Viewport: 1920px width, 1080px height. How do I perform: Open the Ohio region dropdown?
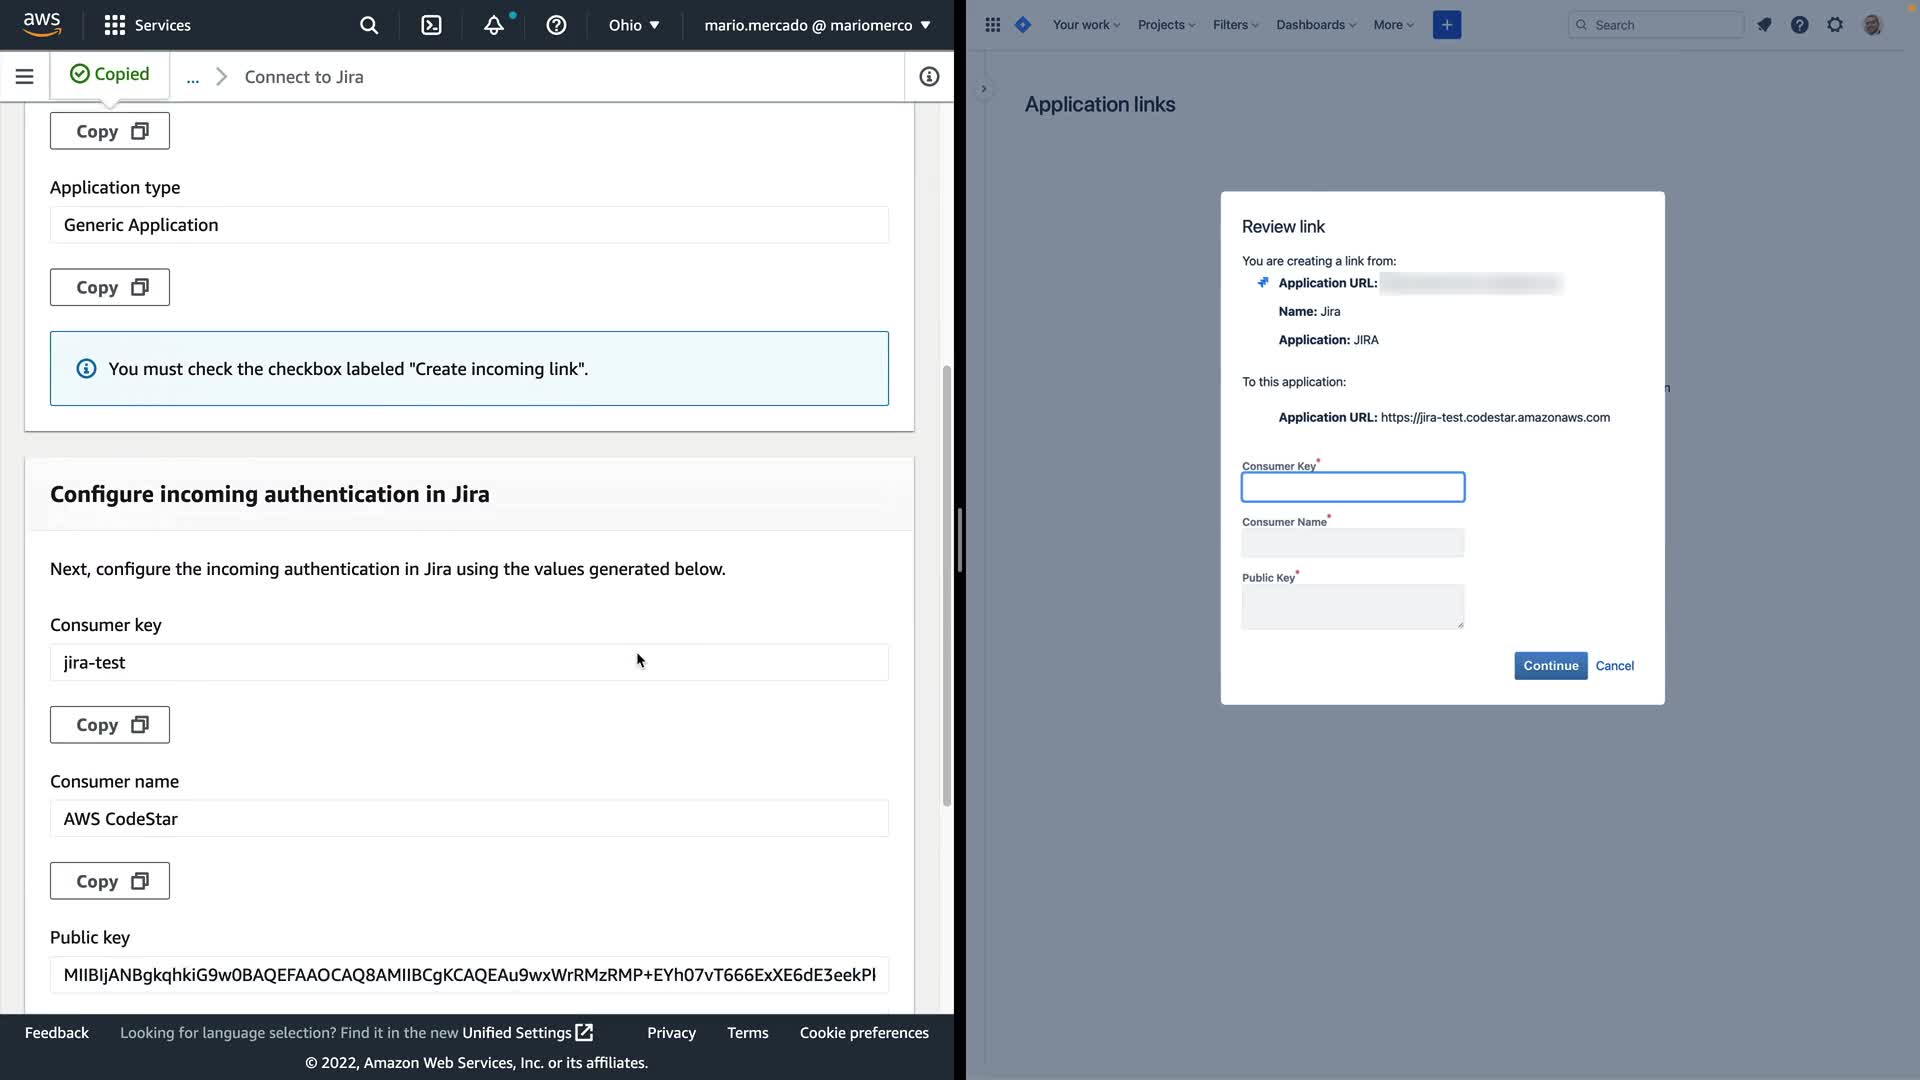click(634, 25)
